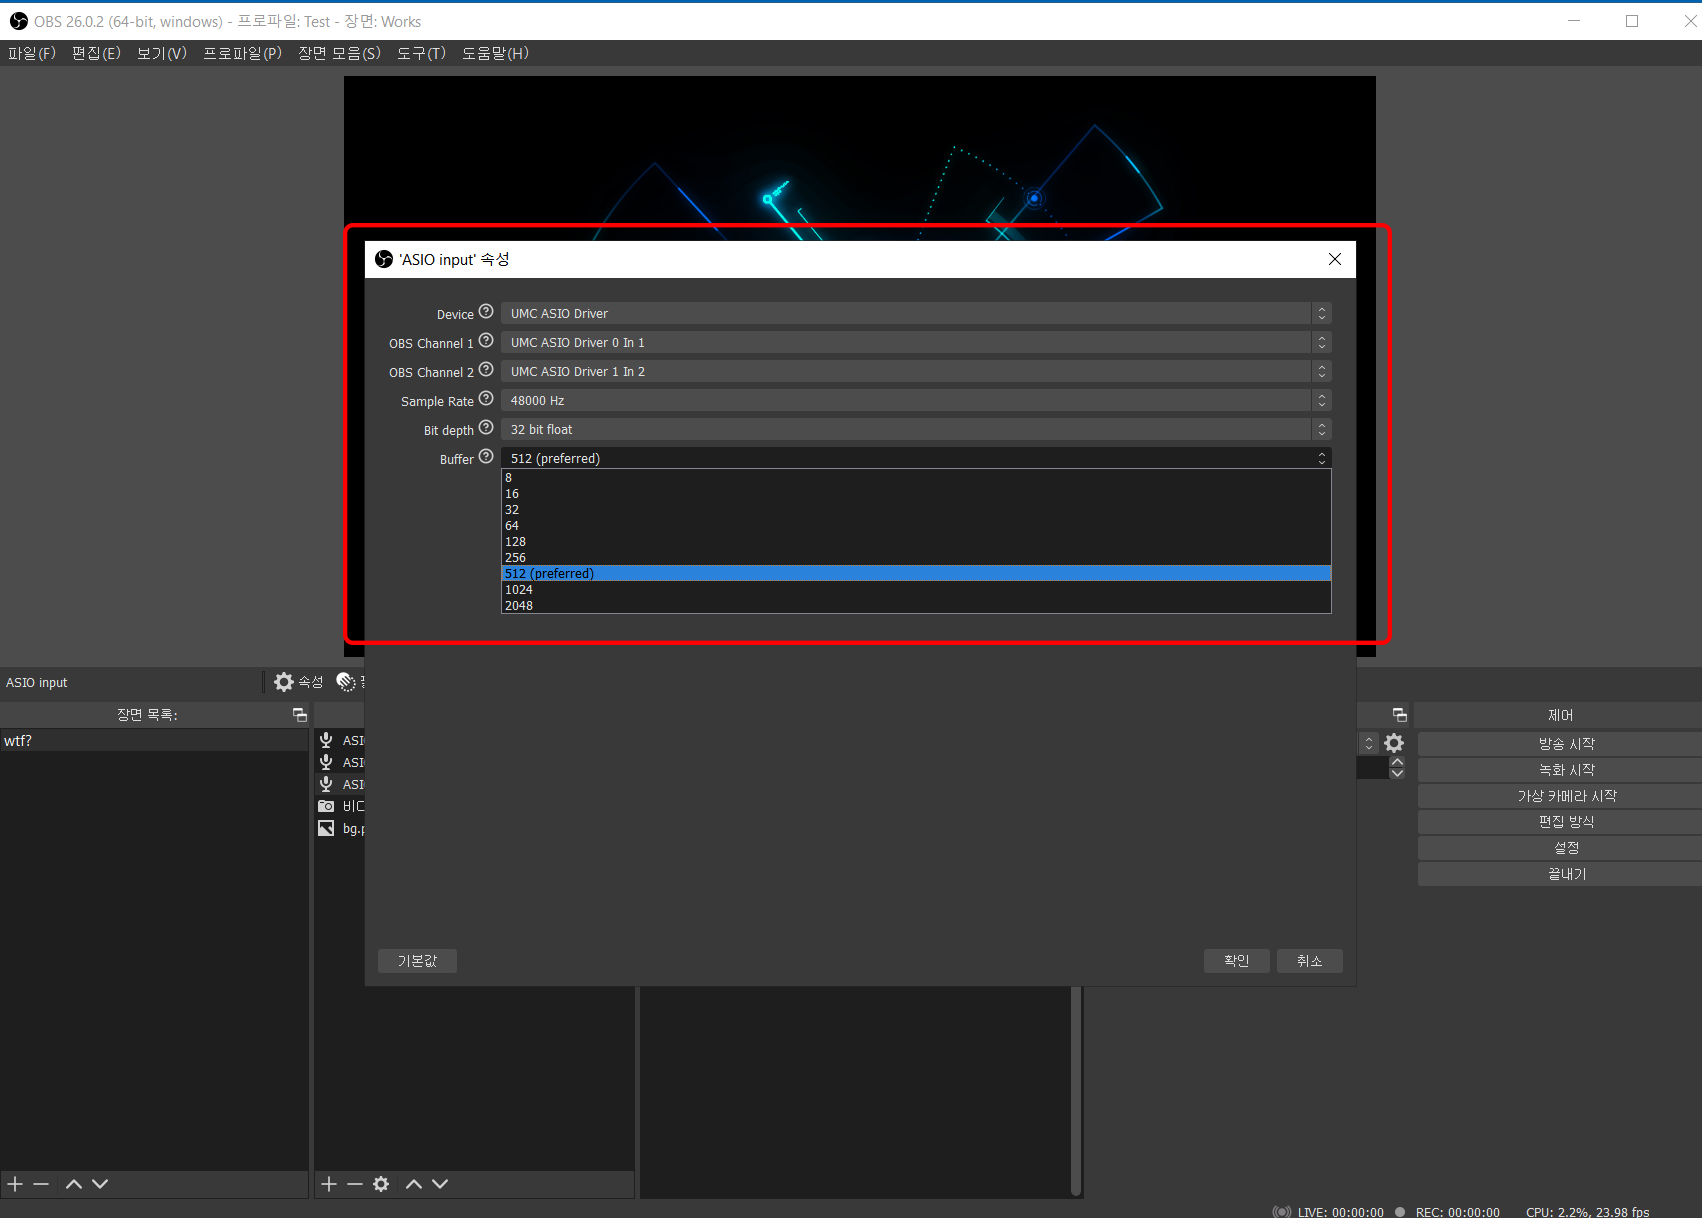Open the Sample Rate dropdown at 48000 Hz
The width and height of the screenshot is (1702, 1218).
coord(916,400)
